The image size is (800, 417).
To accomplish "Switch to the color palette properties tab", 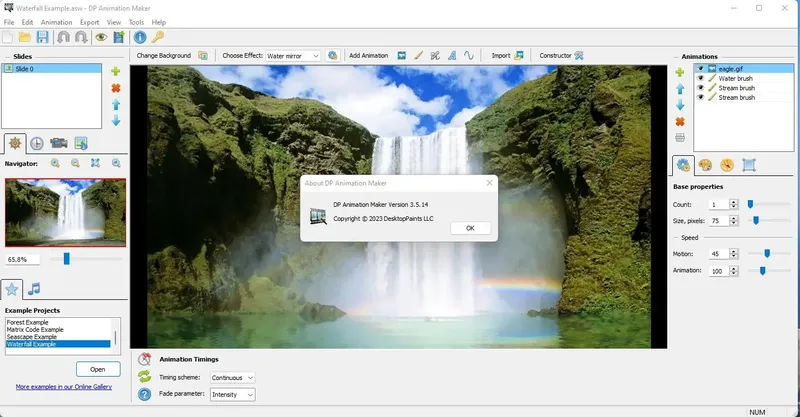I will click(x=705, y=165).
